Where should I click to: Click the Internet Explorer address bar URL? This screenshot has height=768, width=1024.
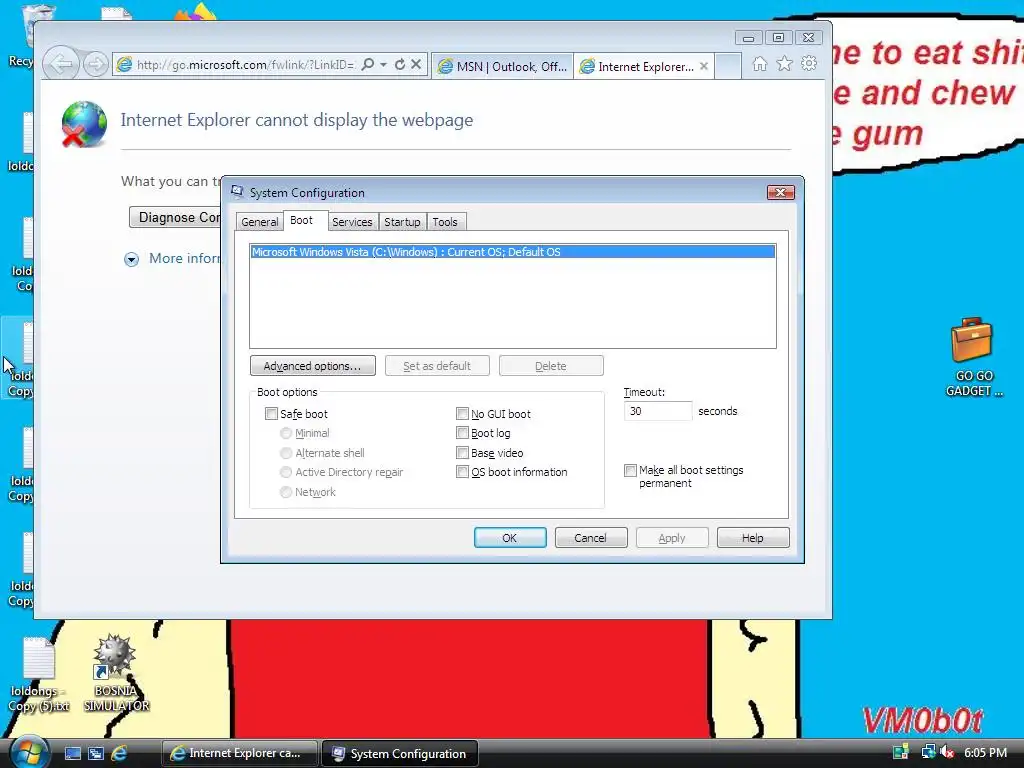245,65
